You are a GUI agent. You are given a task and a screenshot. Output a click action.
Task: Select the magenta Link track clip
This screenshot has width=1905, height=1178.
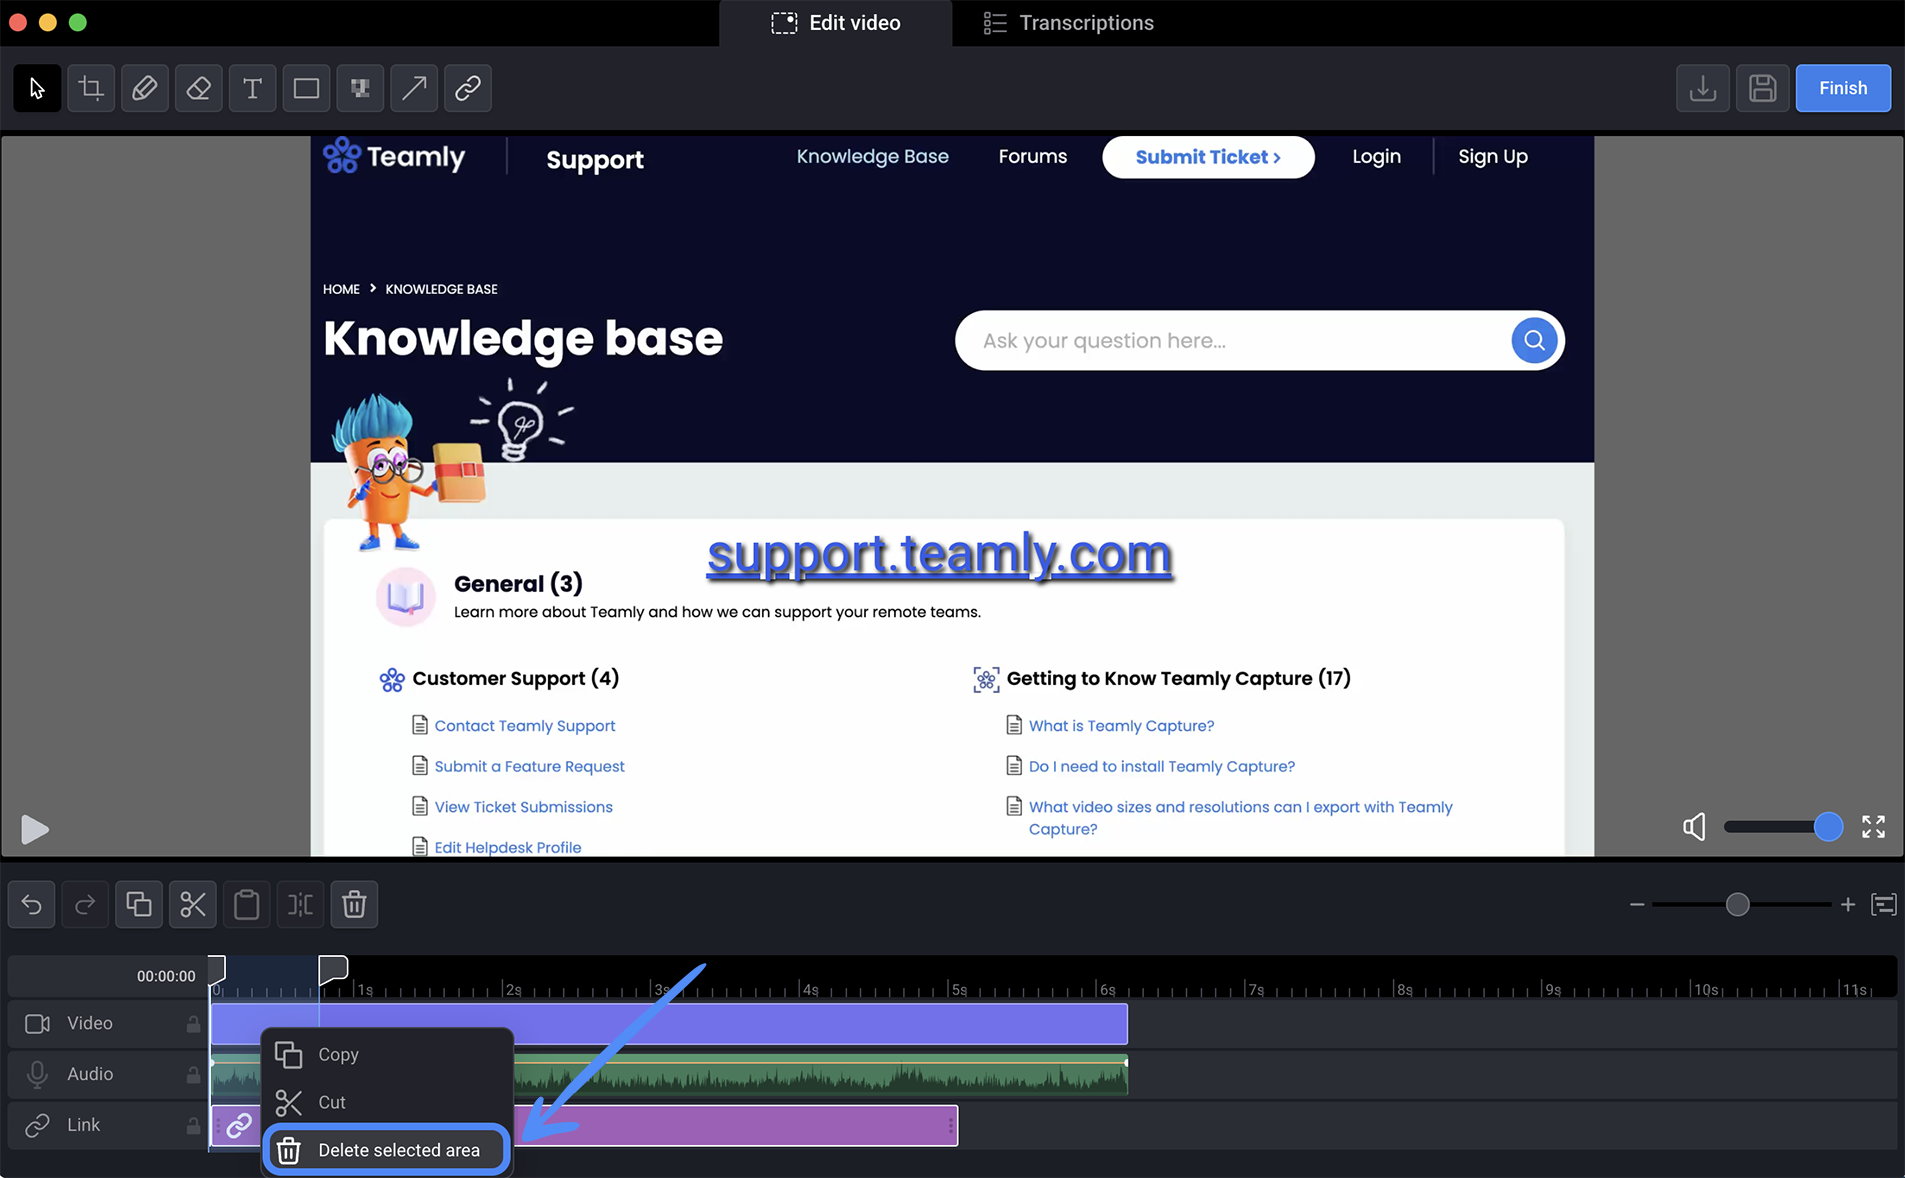click(x=735, y=1126)
